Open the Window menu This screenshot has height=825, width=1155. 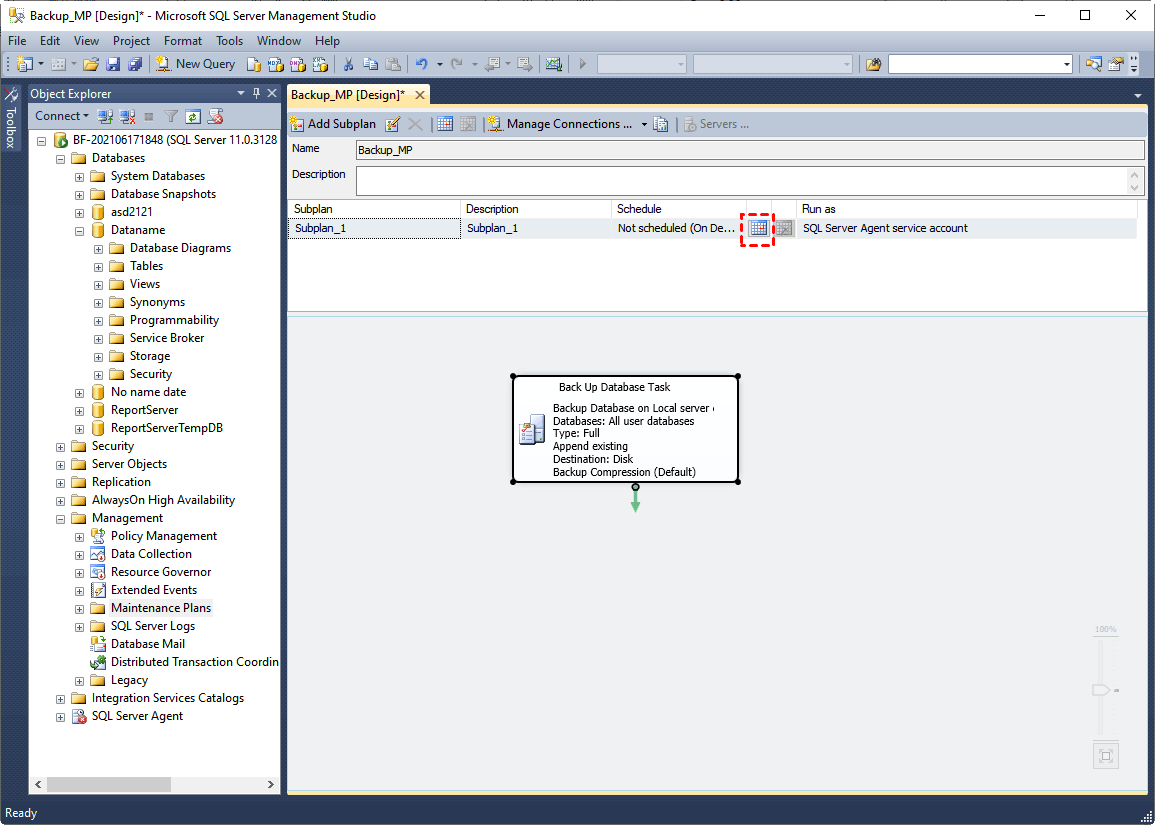point(278,41)
